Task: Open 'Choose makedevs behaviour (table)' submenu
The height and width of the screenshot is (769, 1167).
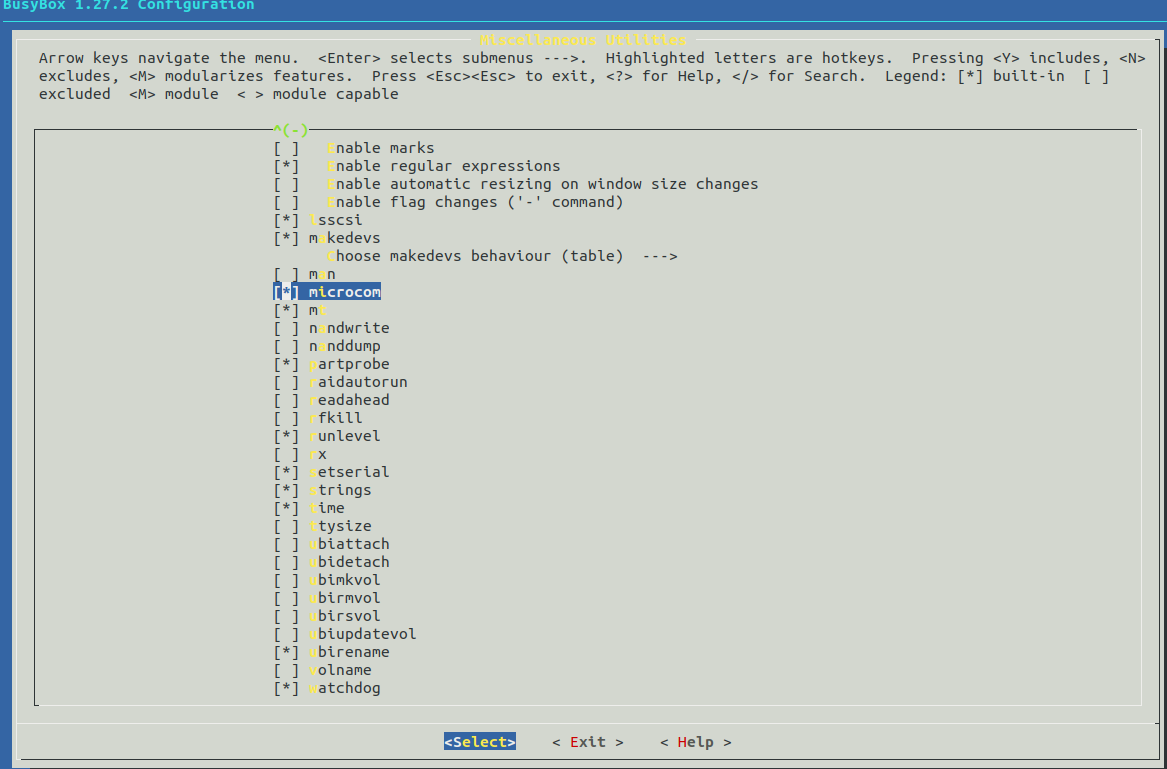Action: 502,256
